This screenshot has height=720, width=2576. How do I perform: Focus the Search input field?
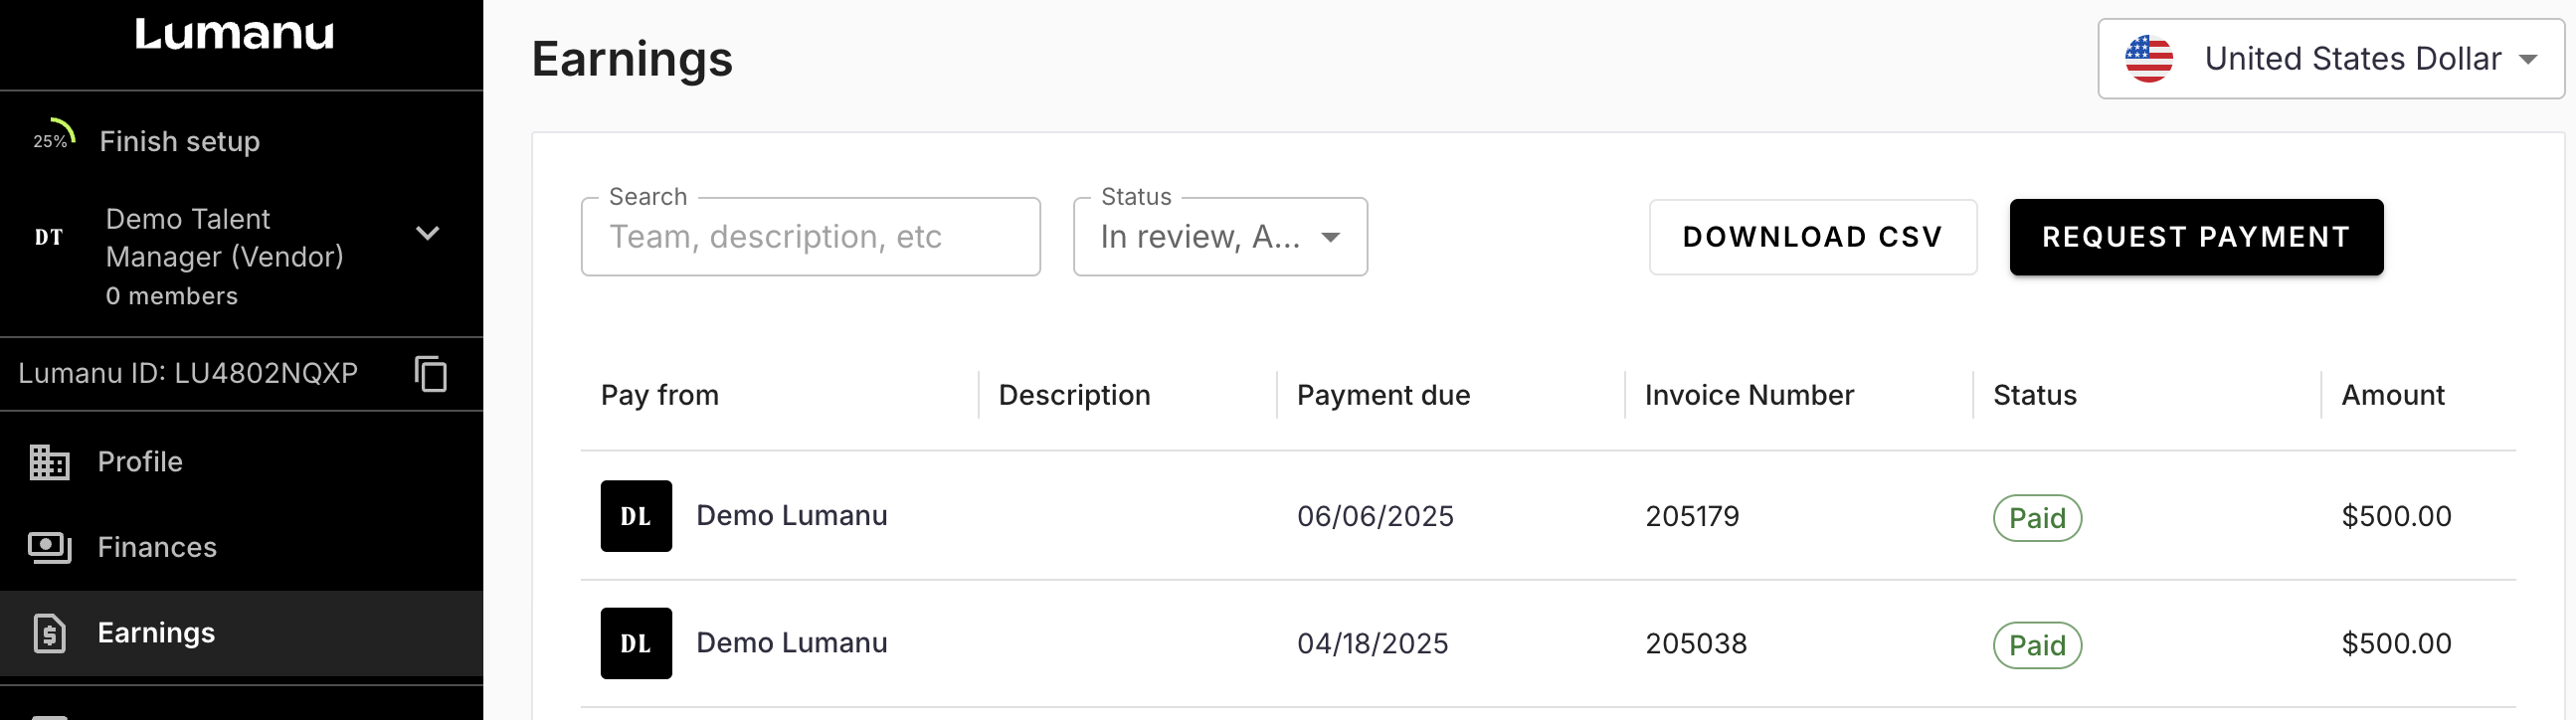810,237
